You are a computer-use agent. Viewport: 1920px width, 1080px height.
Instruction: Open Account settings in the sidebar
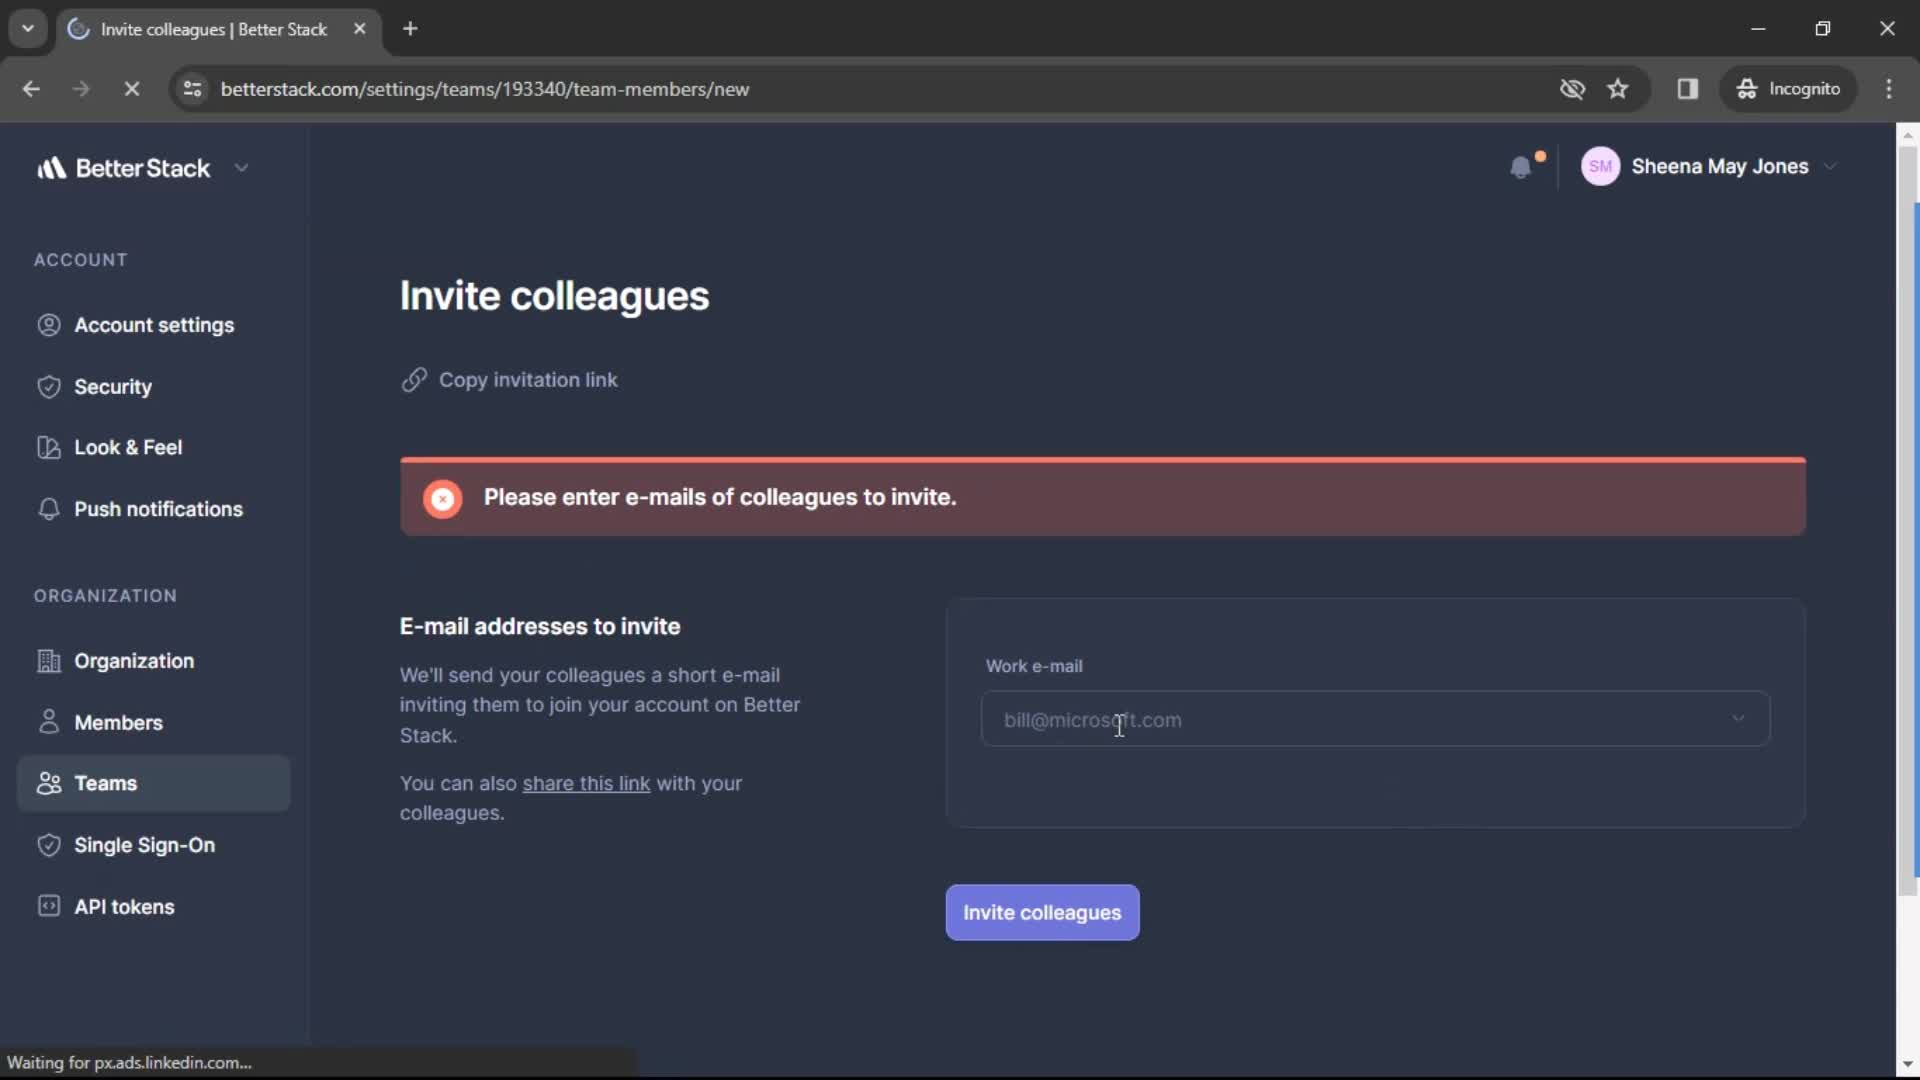(x=154, y=325)
